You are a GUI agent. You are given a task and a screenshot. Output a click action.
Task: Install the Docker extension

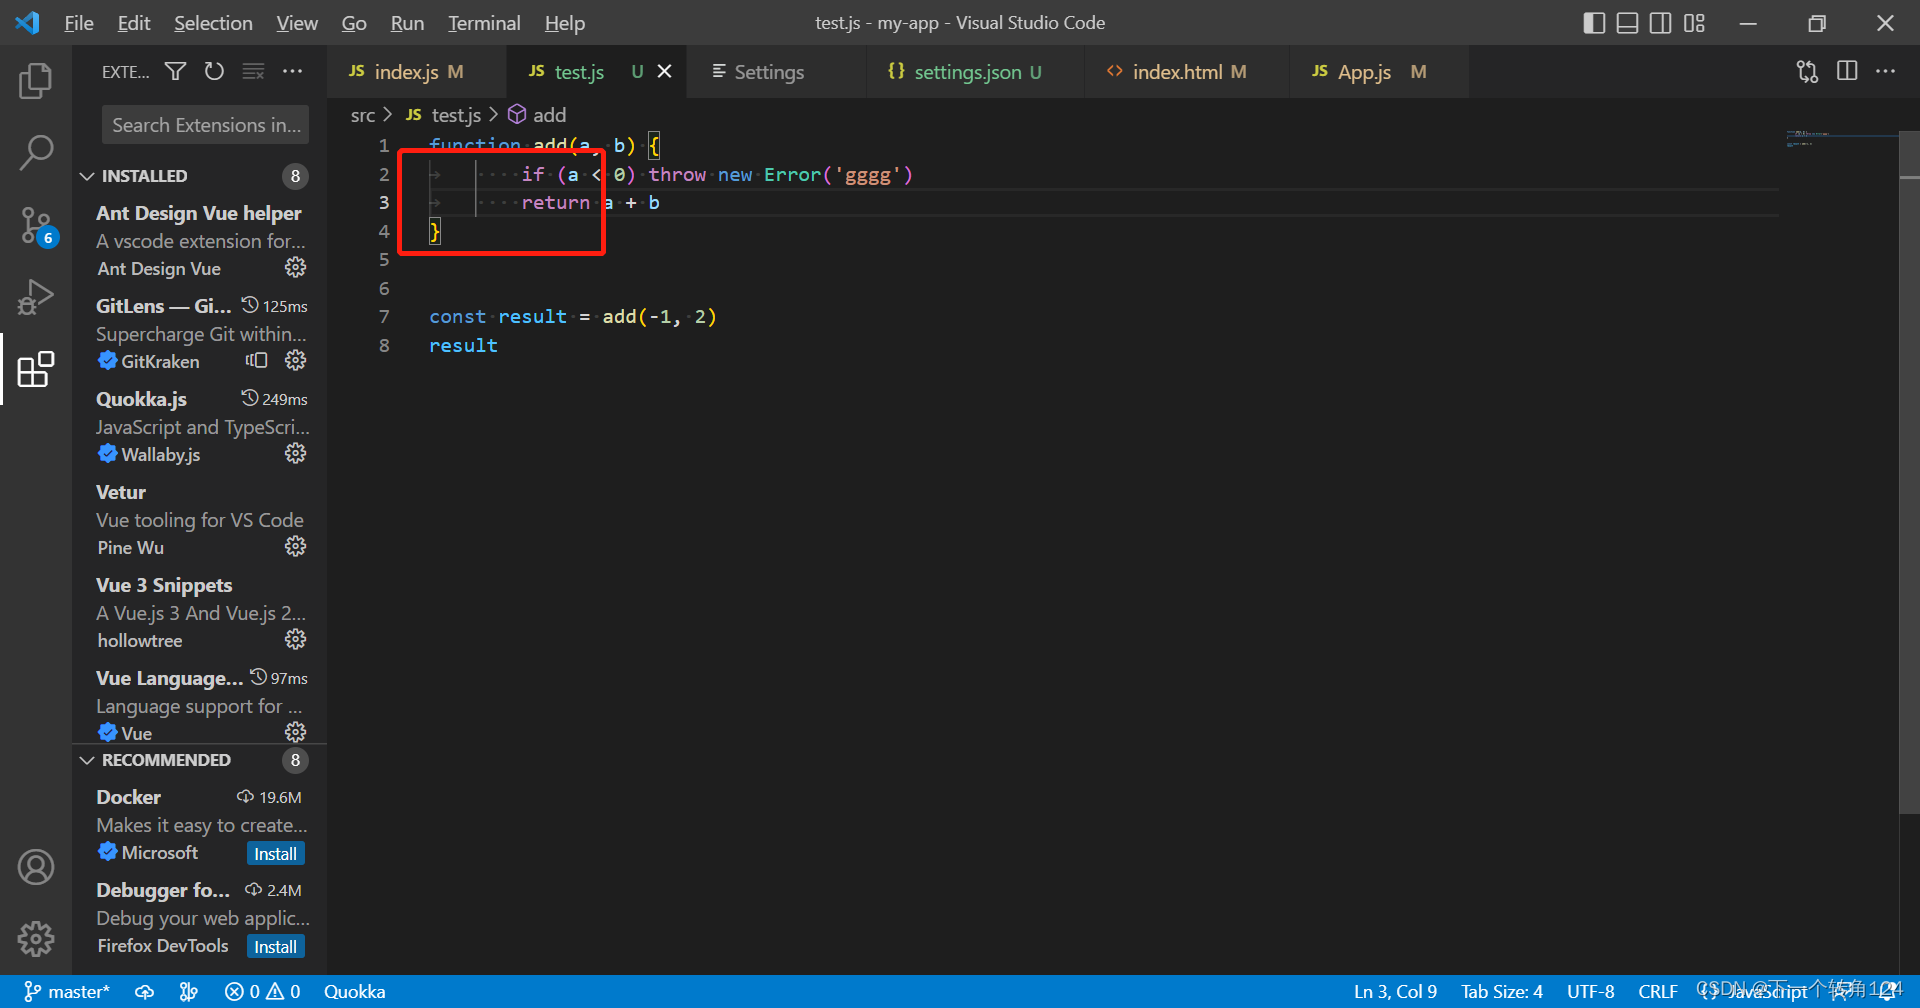click(x=275, y=854)
